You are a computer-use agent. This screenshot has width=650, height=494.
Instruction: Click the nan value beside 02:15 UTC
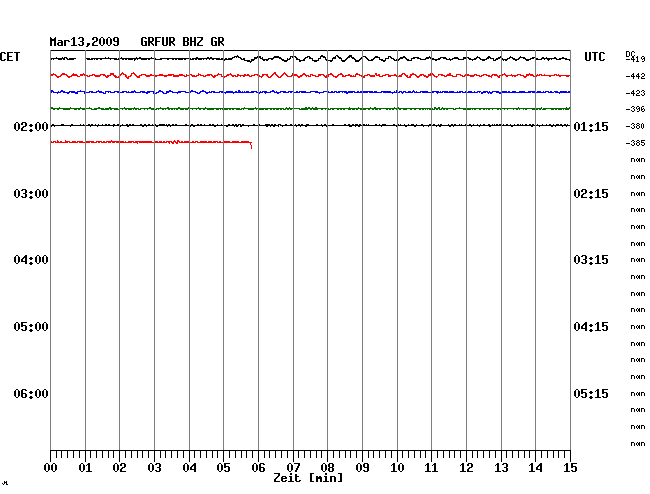[x=638, y=194]
